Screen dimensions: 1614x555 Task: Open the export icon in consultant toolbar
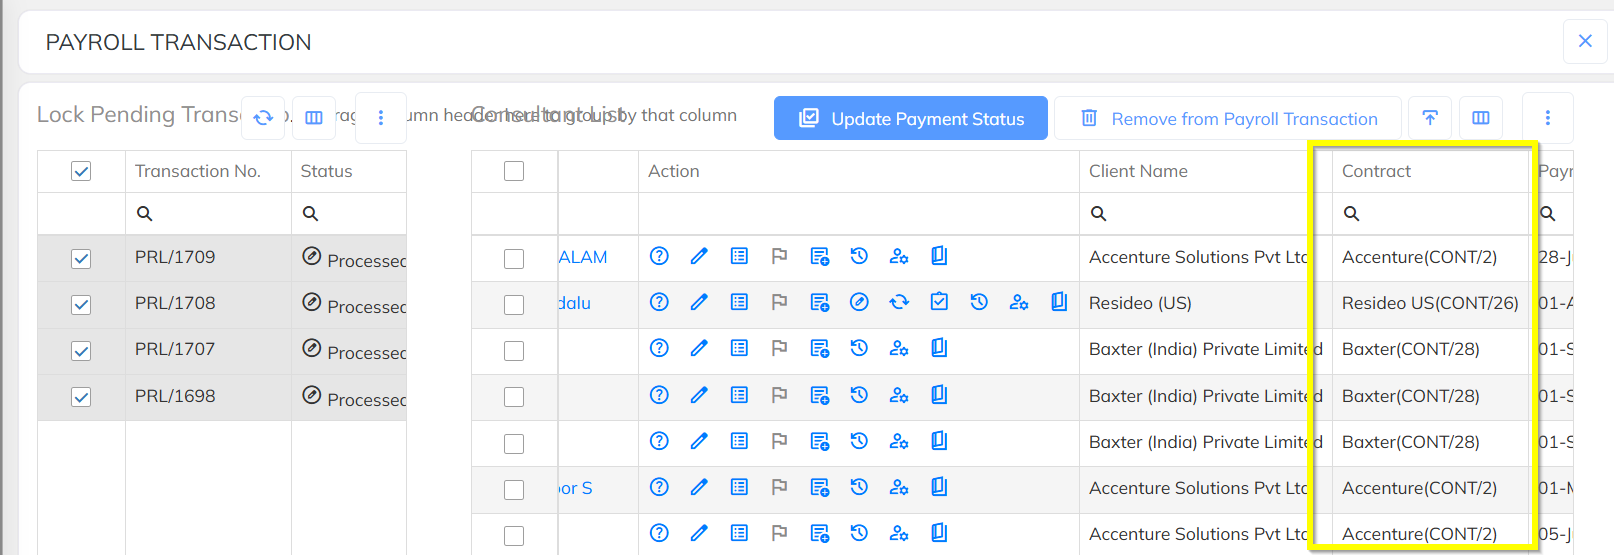pyautogui.click(x=1430, y=118)
